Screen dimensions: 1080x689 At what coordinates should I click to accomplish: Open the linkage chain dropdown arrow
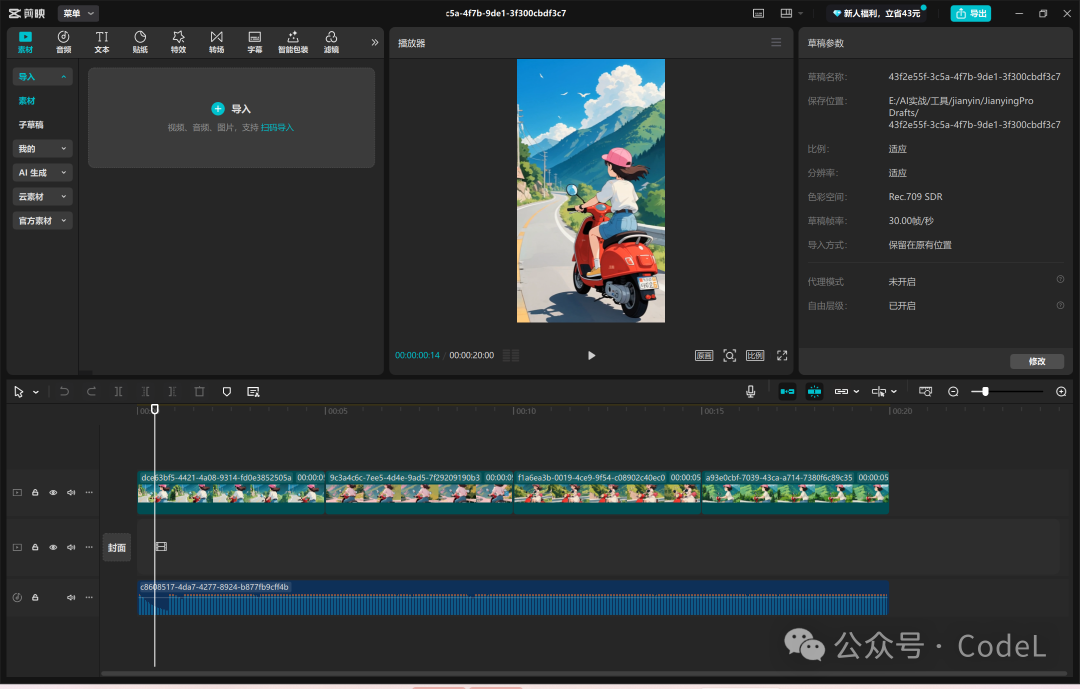tap(856, 391)
